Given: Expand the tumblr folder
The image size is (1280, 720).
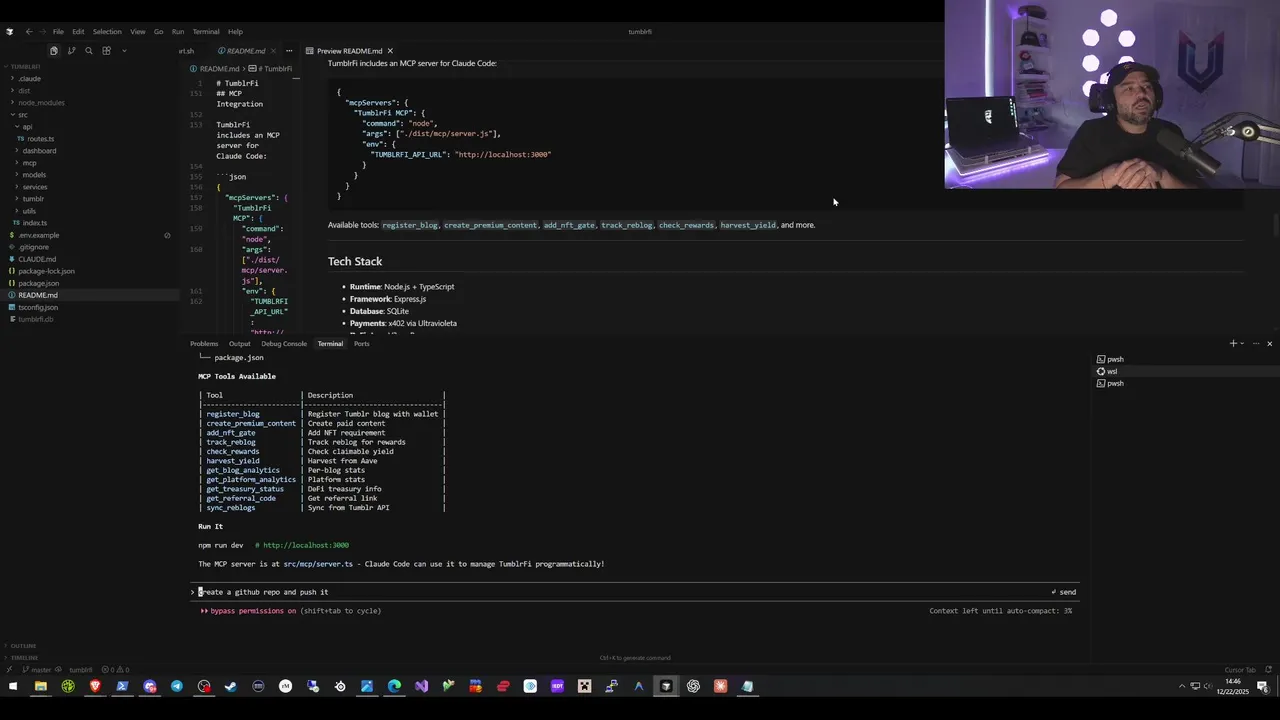Looking at the screenshot, I should (33, 199).
